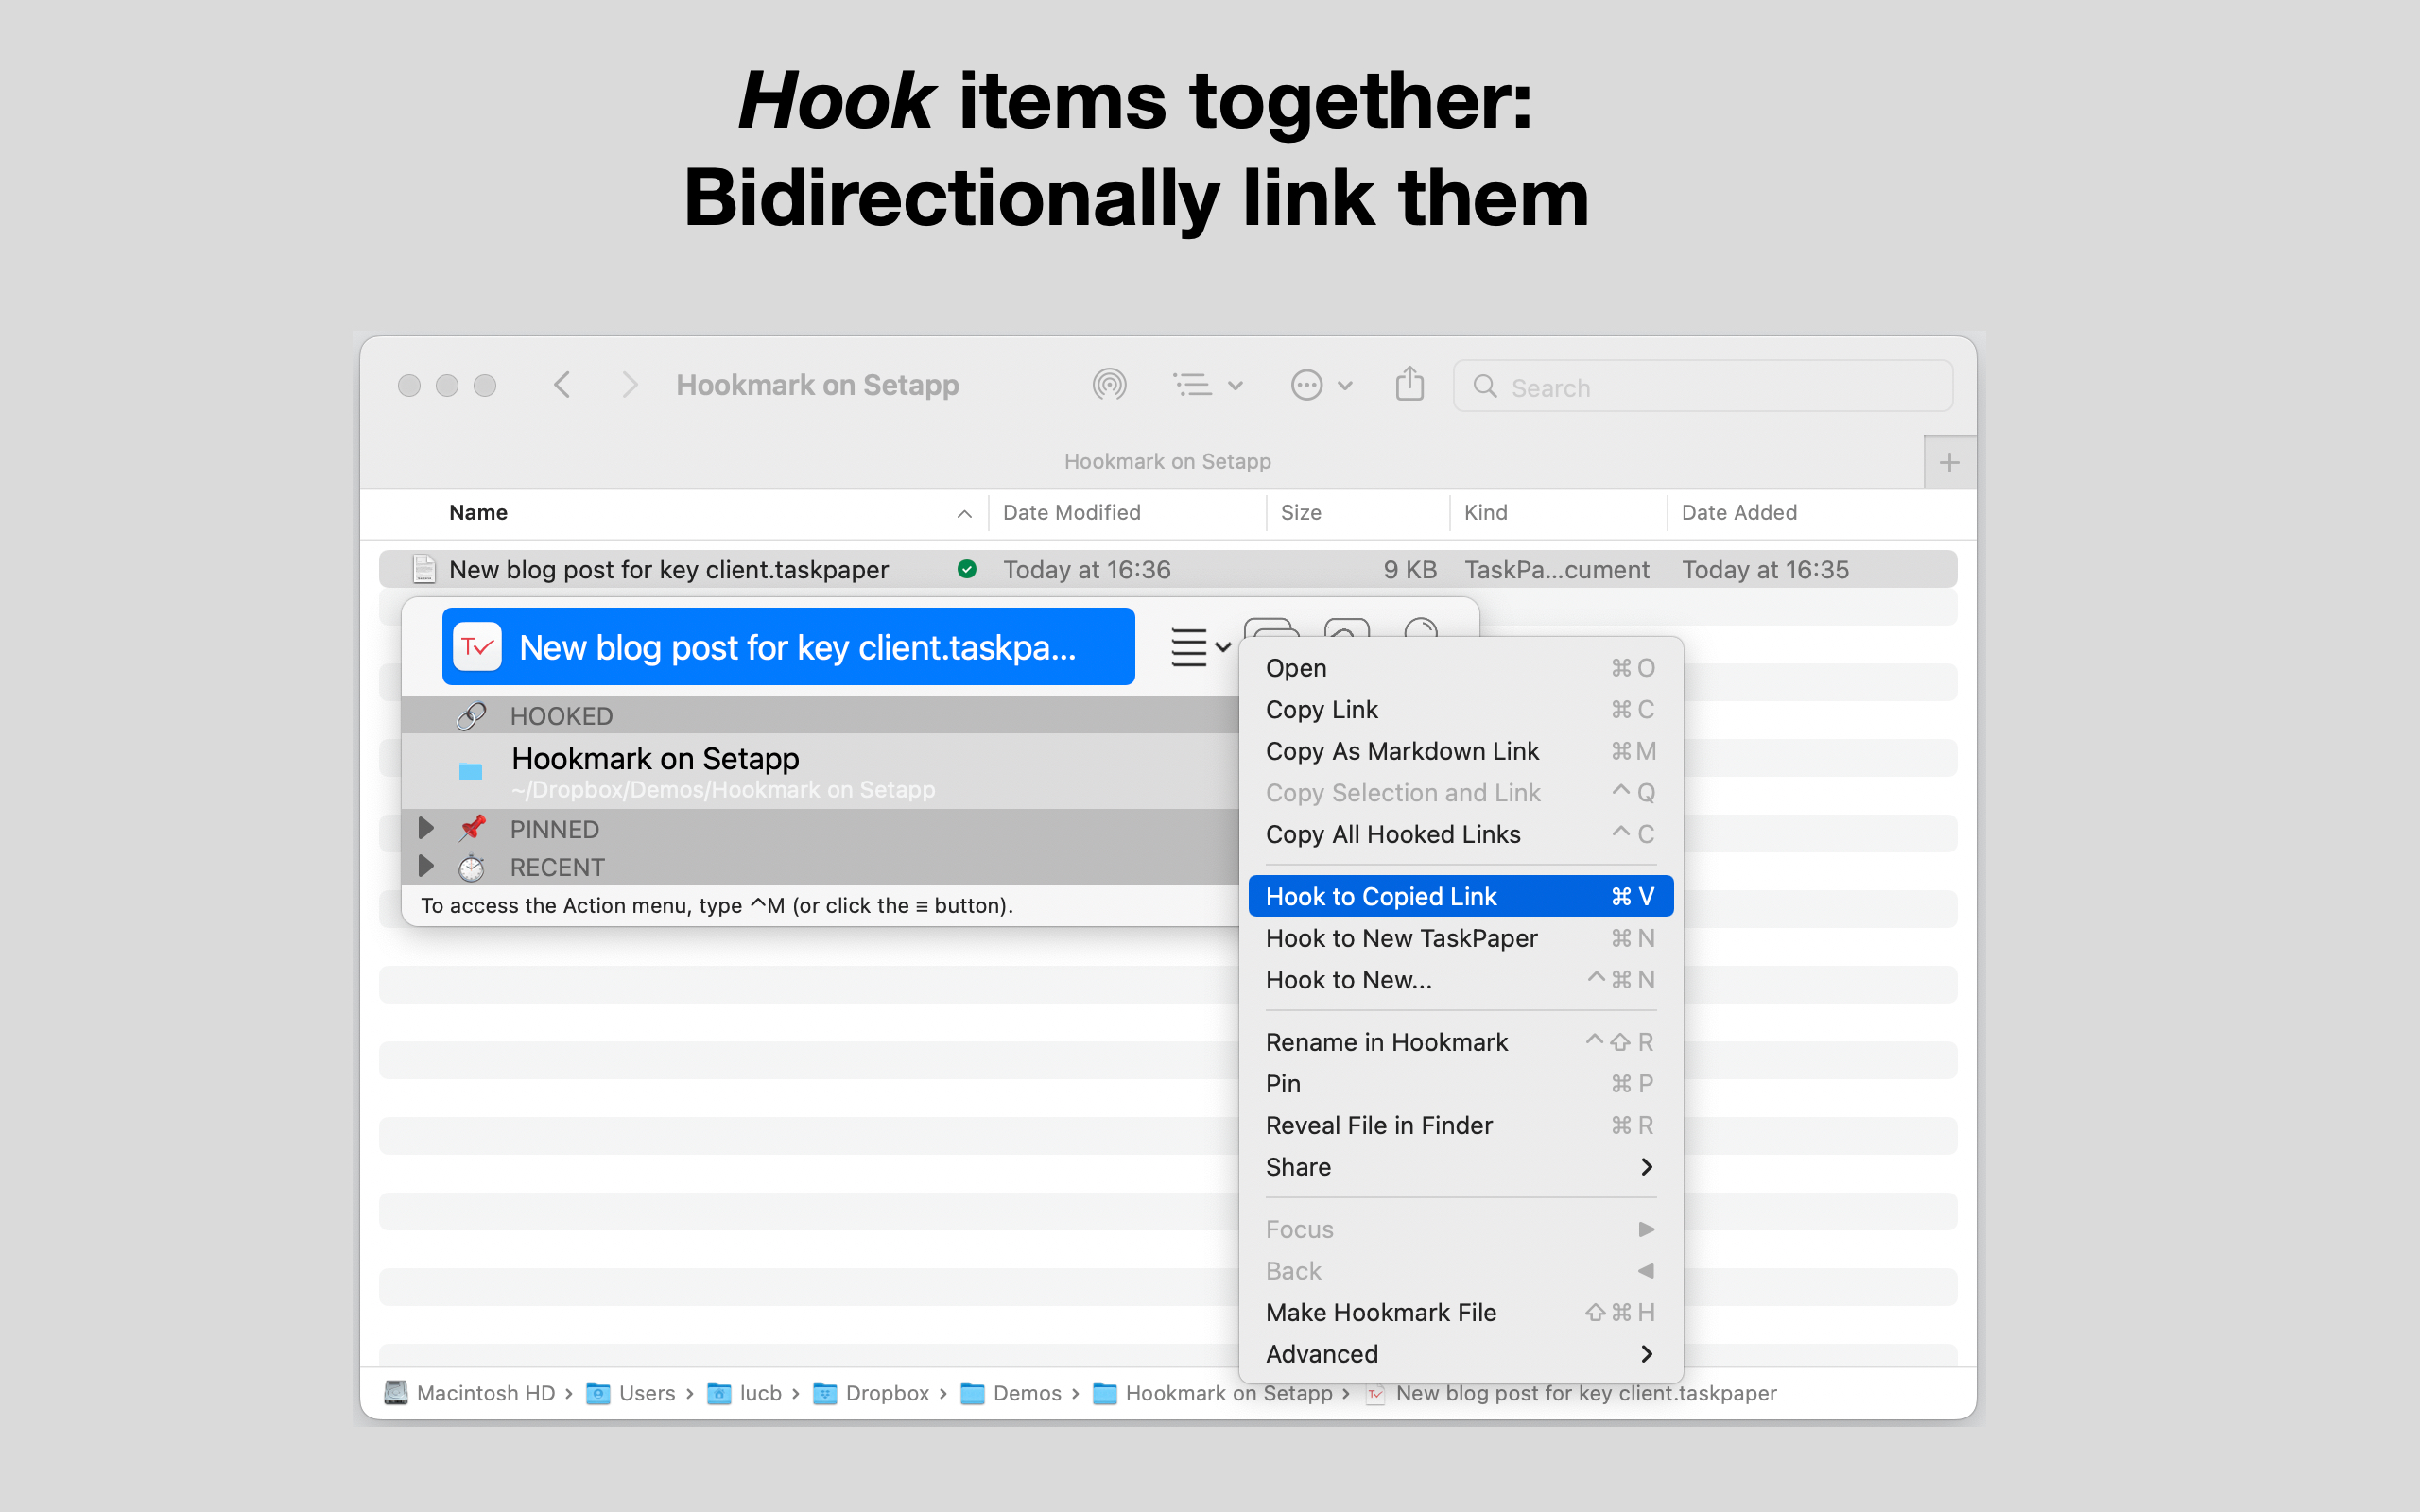Click the back navigation arrow
Screen dimensions: 2420x1512
click(x=562, y=384)
